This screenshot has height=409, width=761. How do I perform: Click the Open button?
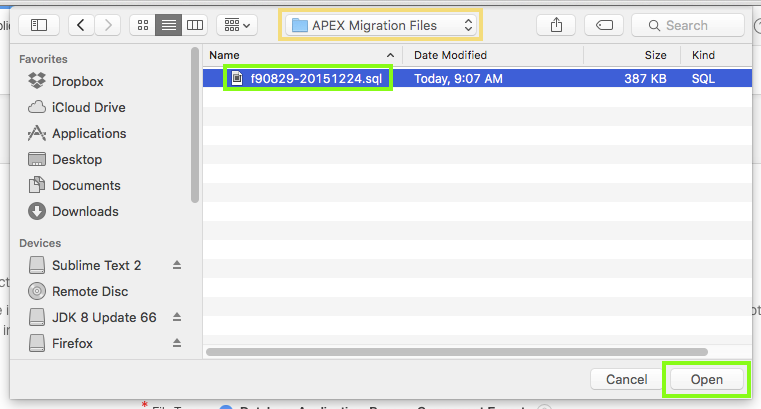point(706,380)
